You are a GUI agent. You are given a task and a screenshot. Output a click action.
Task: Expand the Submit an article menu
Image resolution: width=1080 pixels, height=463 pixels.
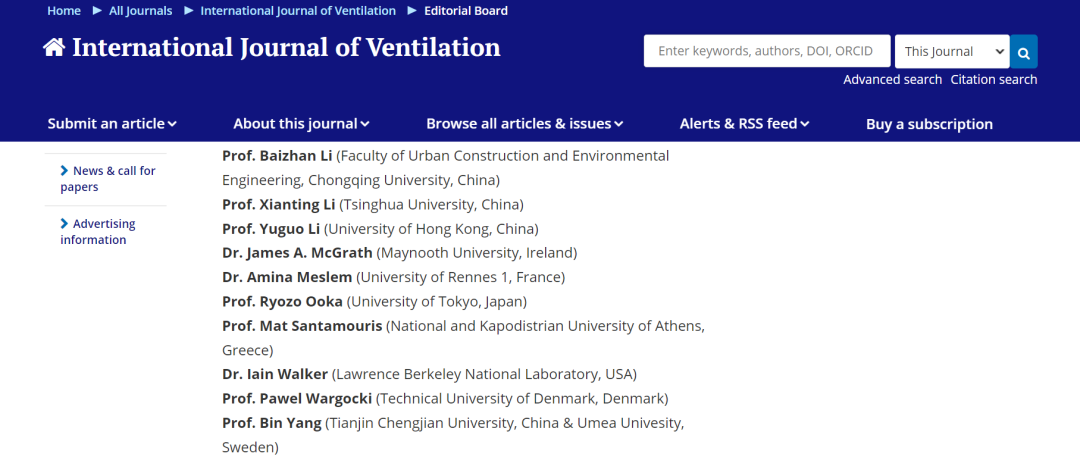tap(112, 124)
